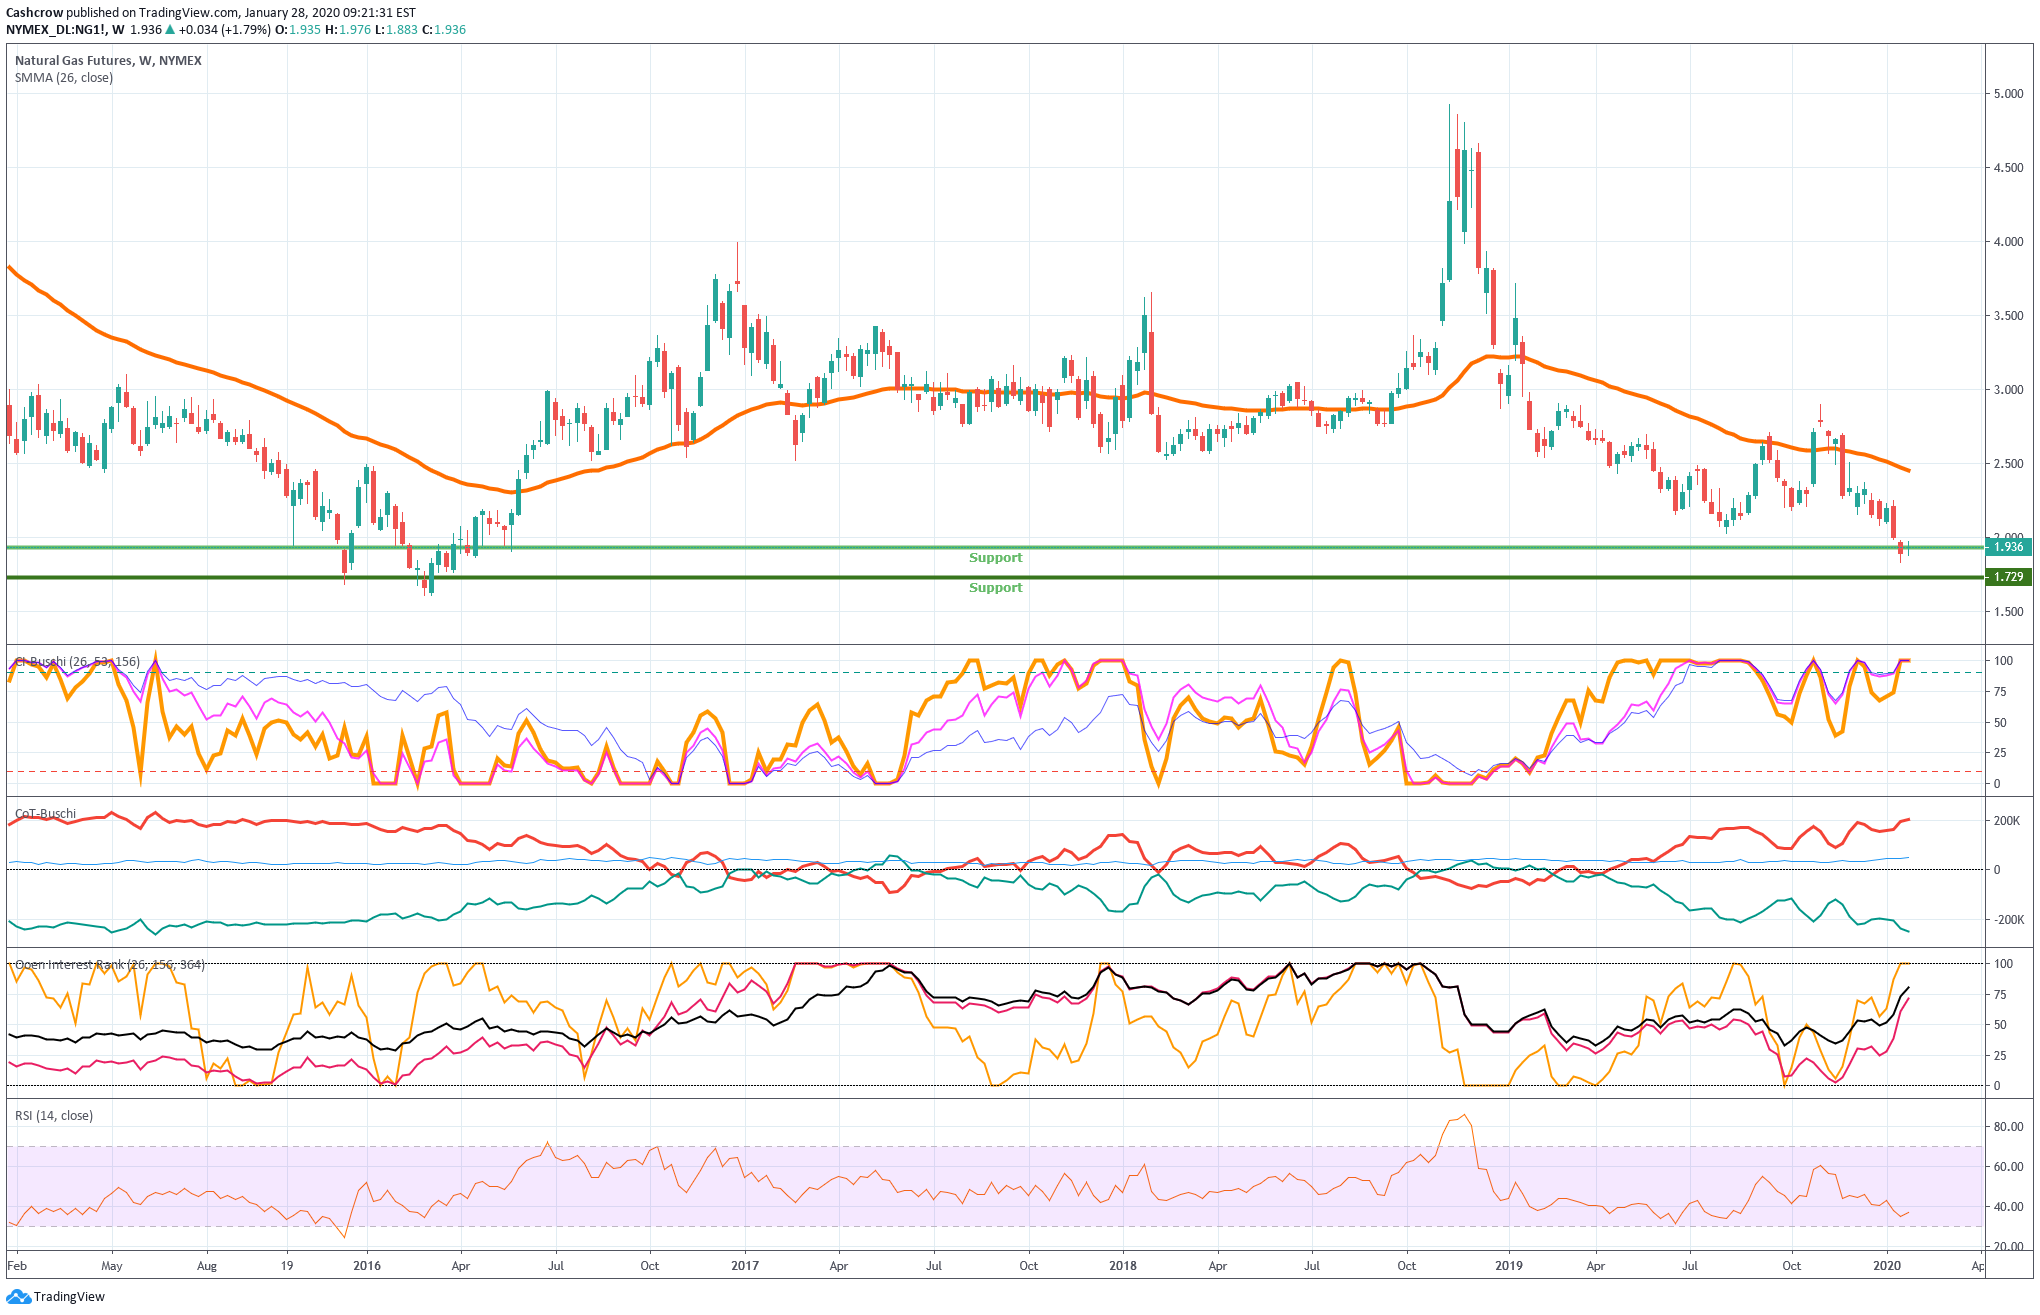
Task: Click the green up-arrow price change icon
Action: pyautogui.click(x=171, y=30)
